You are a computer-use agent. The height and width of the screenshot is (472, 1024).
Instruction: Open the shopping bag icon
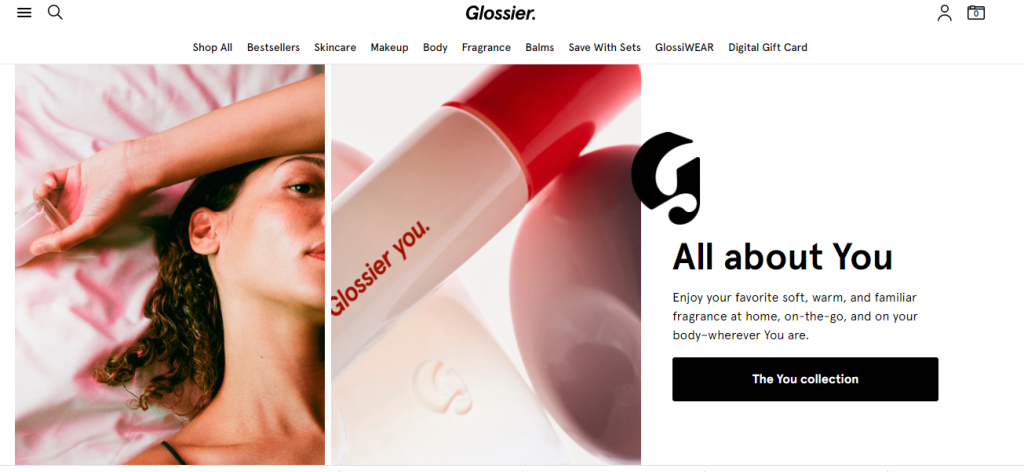[976, 12]
